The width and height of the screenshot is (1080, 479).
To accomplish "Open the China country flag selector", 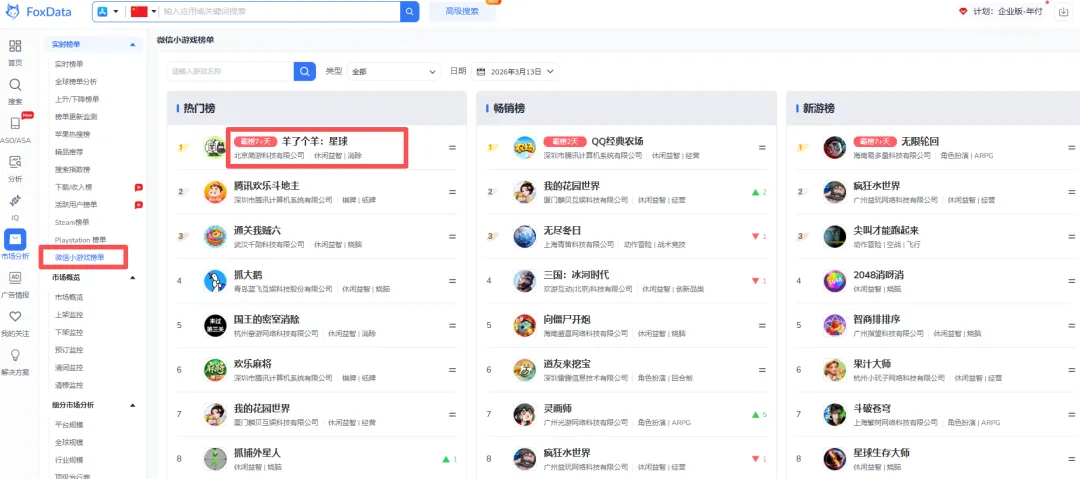I will [143, 12].
